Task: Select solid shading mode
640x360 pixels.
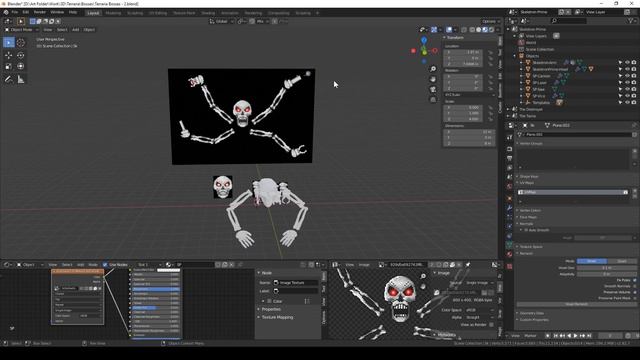Action: pos(478,29)
